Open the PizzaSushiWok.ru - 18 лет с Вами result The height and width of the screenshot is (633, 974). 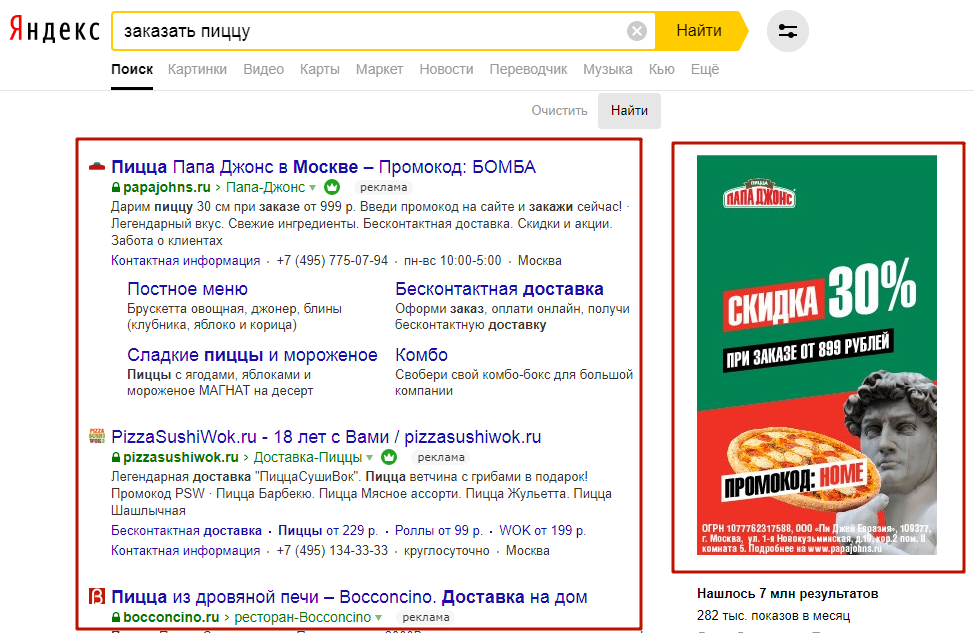coord(326,437)
